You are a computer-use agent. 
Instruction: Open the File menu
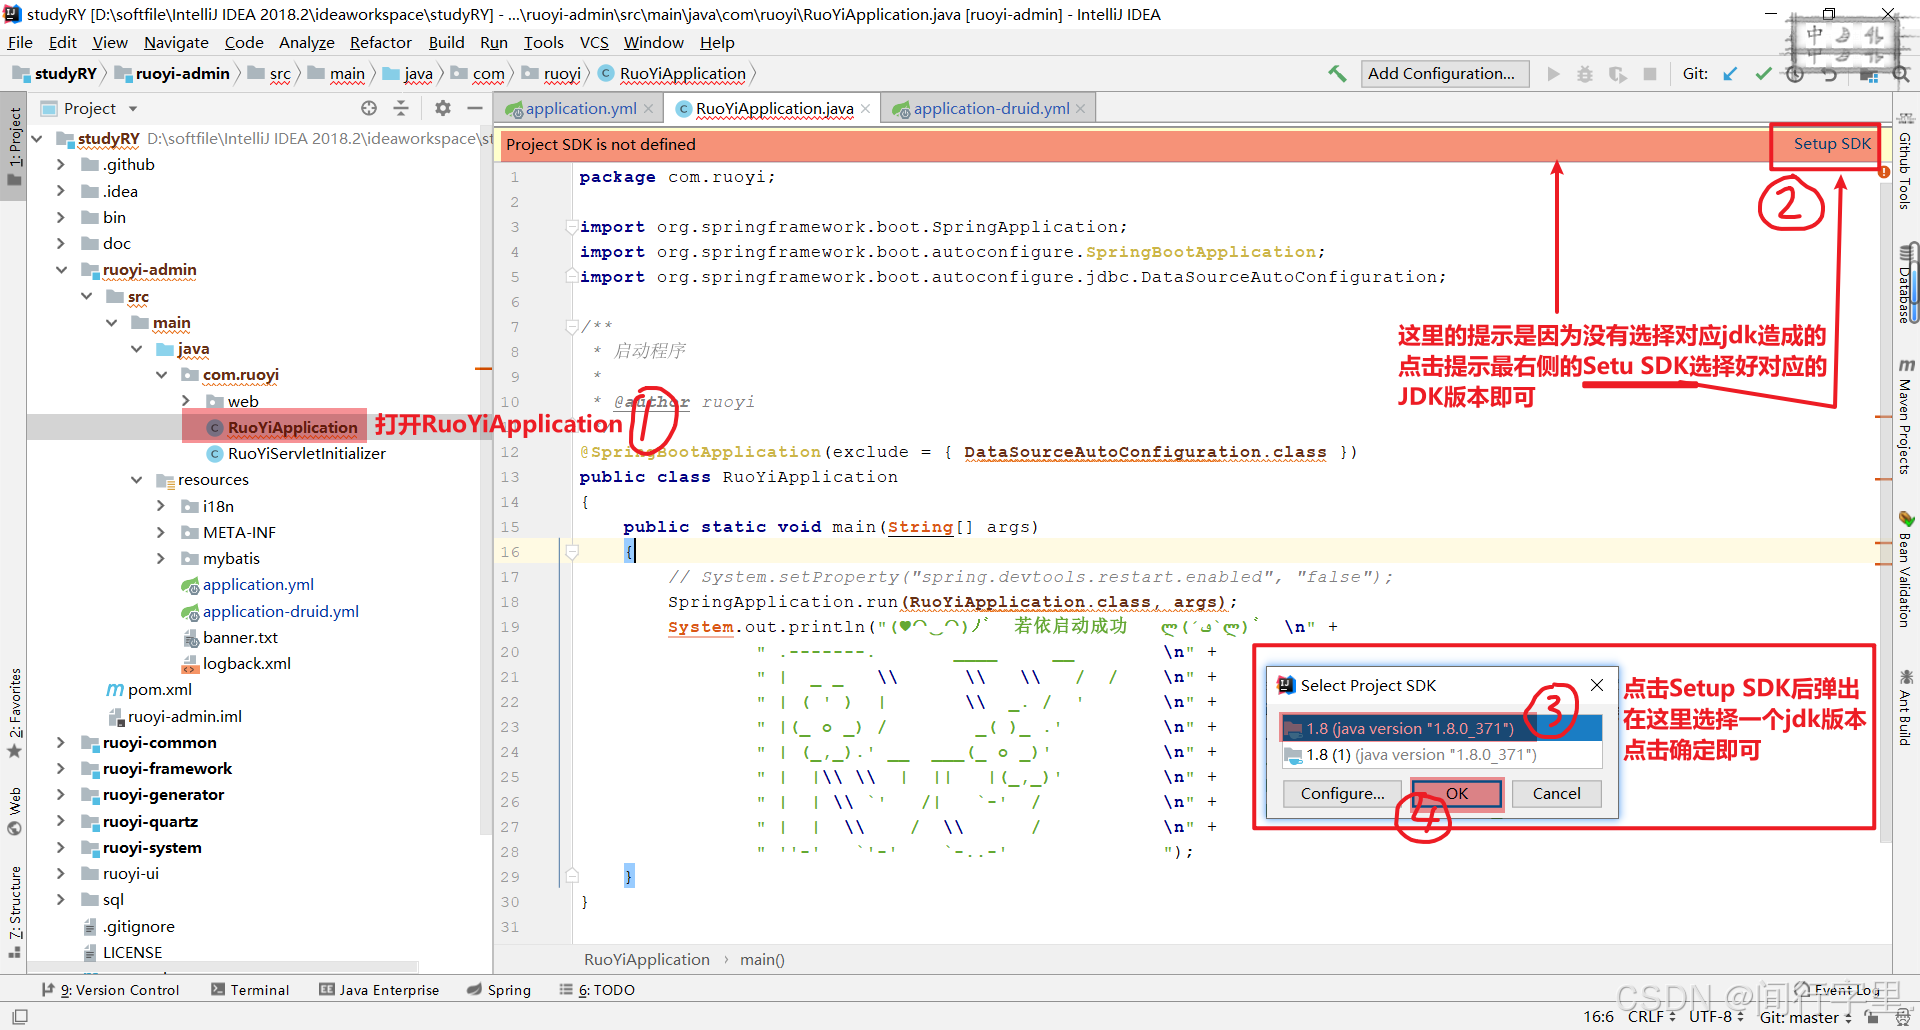[x=20, y=42]
